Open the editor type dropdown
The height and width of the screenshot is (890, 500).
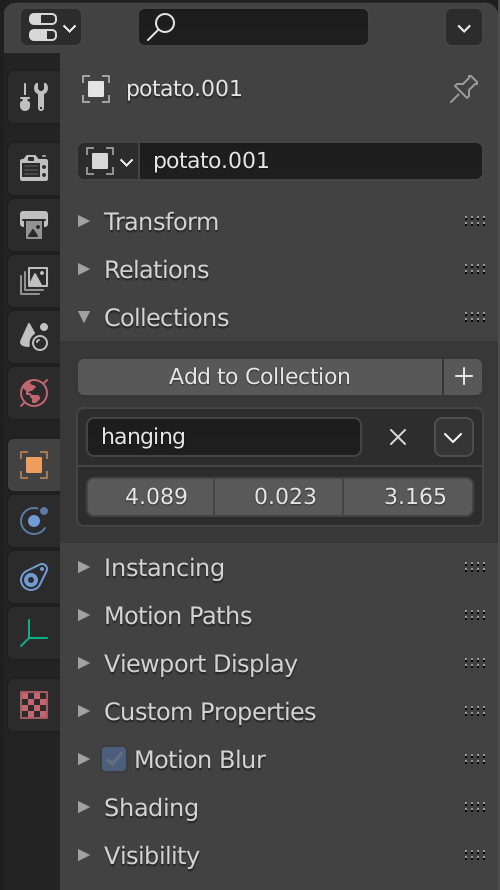tap(51, 27)
